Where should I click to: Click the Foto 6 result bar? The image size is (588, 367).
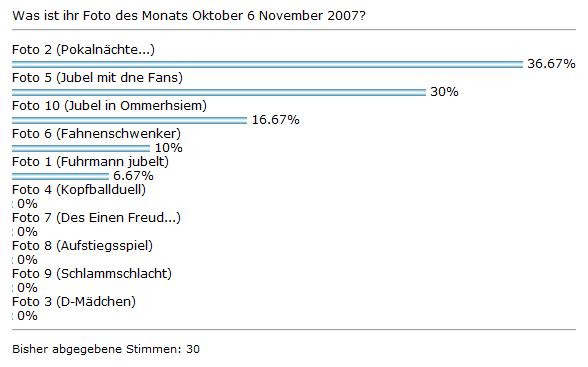(x=81, y=148)
